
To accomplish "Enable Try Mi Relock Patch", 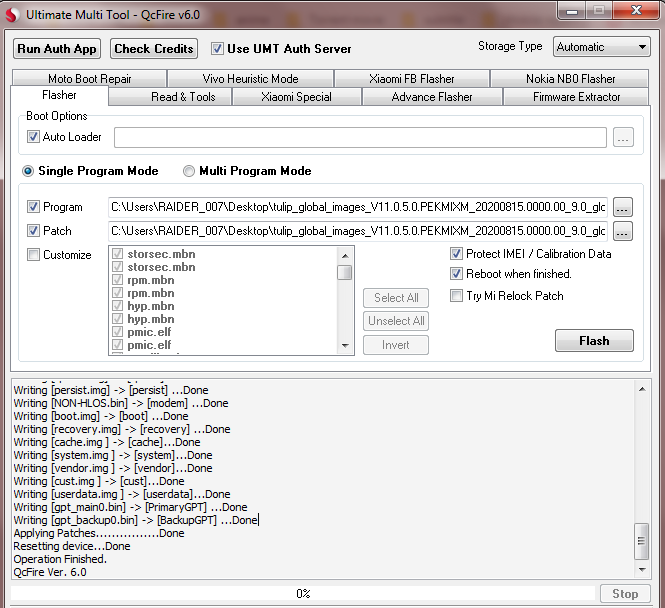I will pos(456,295).
